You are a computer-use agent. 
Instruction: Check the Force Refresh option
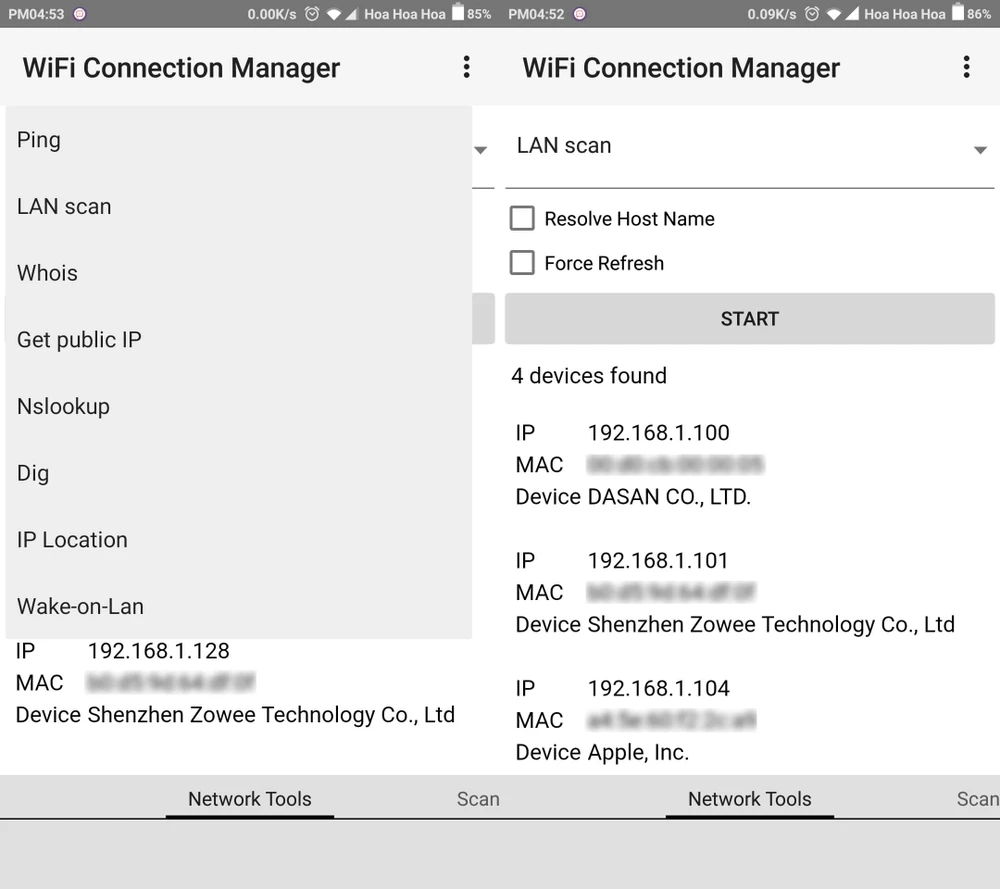coord(521,263)
